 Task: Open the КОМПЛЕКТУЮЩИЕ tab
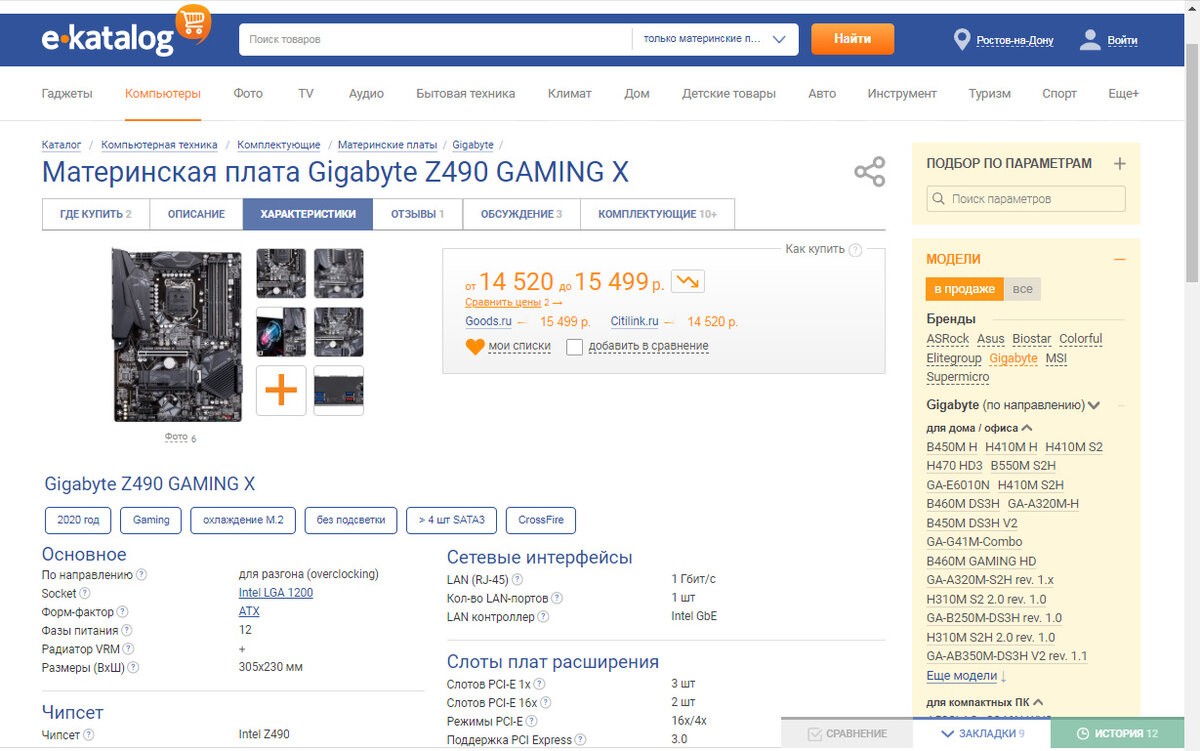657,214
